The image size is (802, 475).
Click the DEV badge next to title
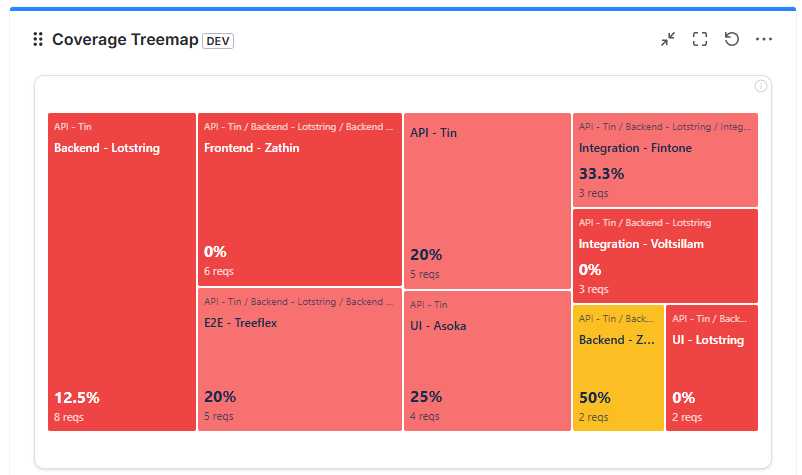click(x=218, y=40)
